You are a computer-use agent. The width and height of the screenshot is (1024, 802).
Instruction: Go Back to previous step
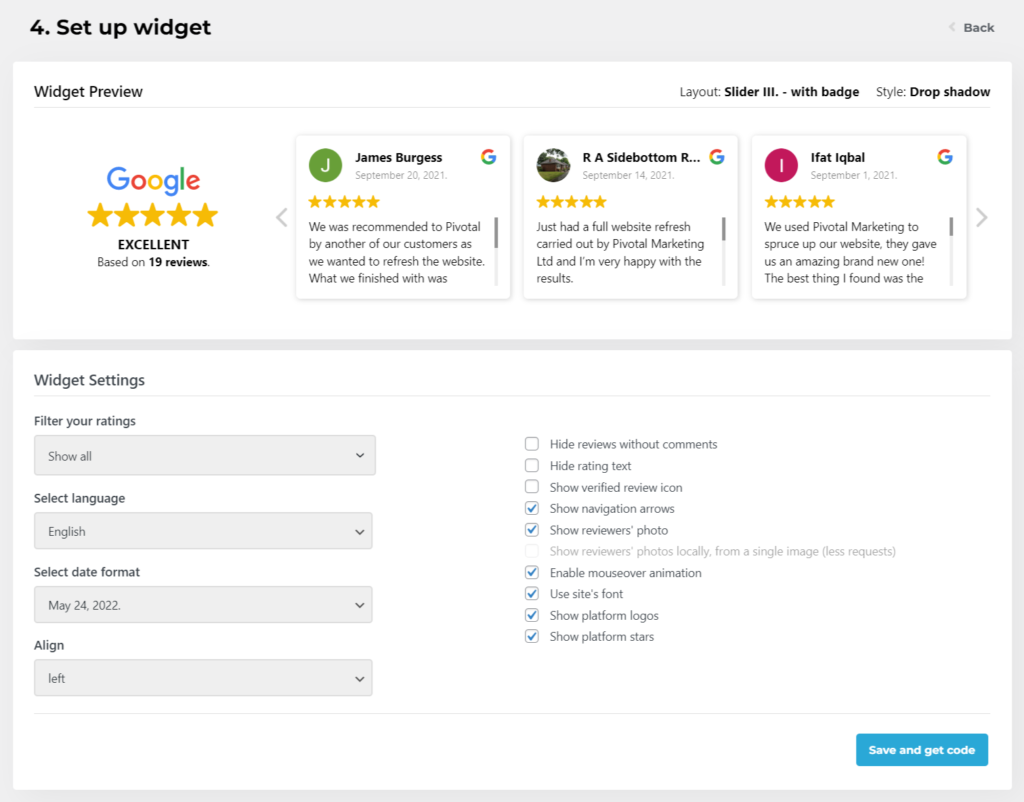pyautogui.click(x=972, y=27)
